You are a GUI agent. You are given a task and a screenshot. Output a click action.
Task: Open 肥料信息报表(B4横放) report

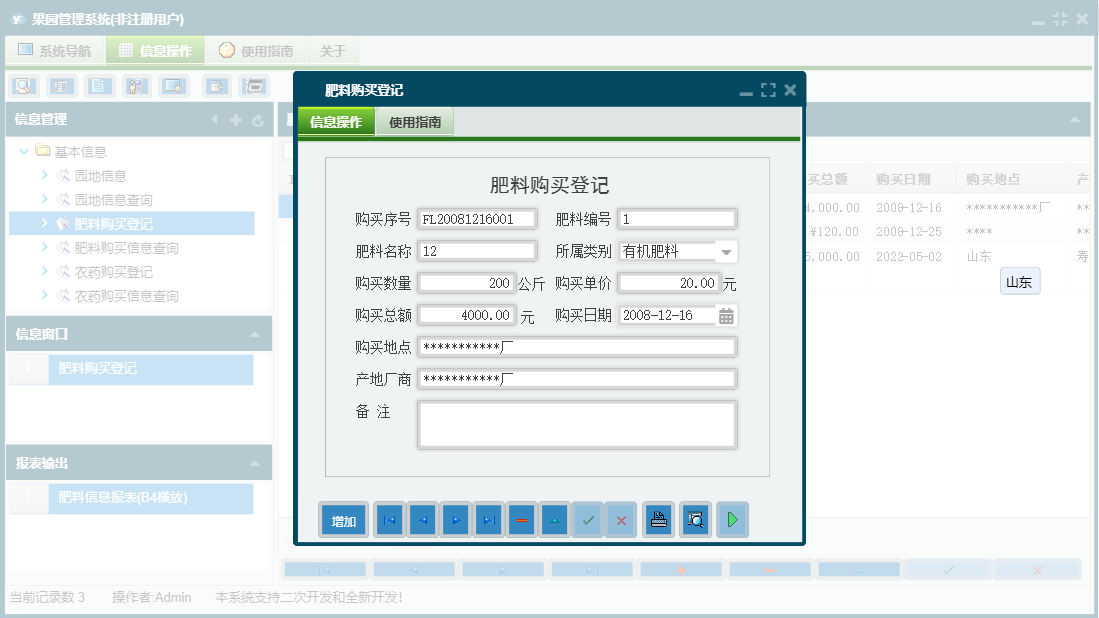click(x=151, y=498)
